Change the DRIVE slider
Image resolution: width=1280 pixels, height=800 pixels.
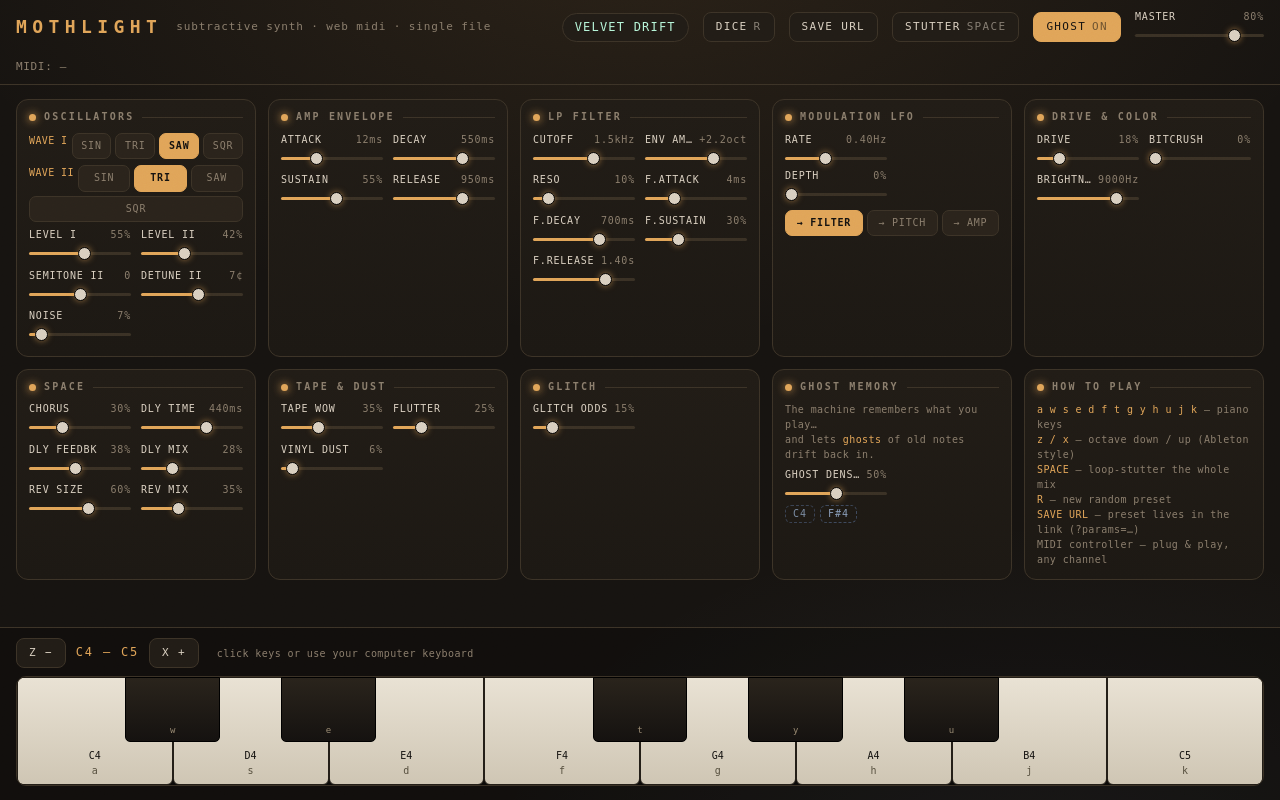tap(1088, 158)
